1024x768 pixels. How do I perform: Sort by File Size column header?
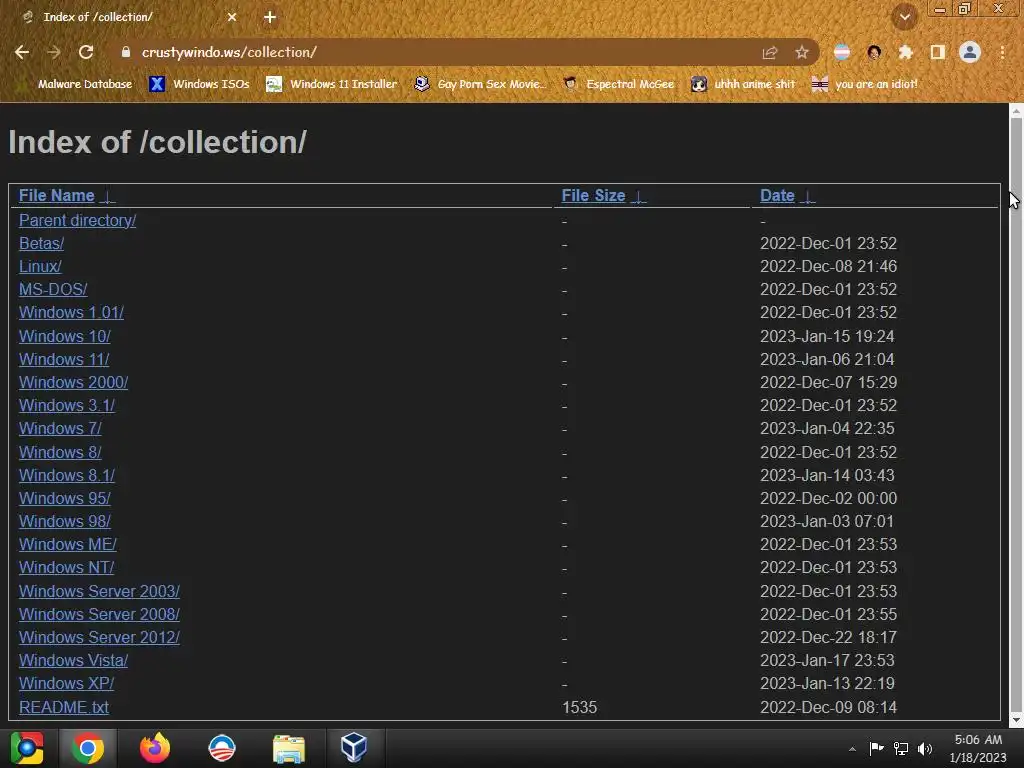click(593, 195)
